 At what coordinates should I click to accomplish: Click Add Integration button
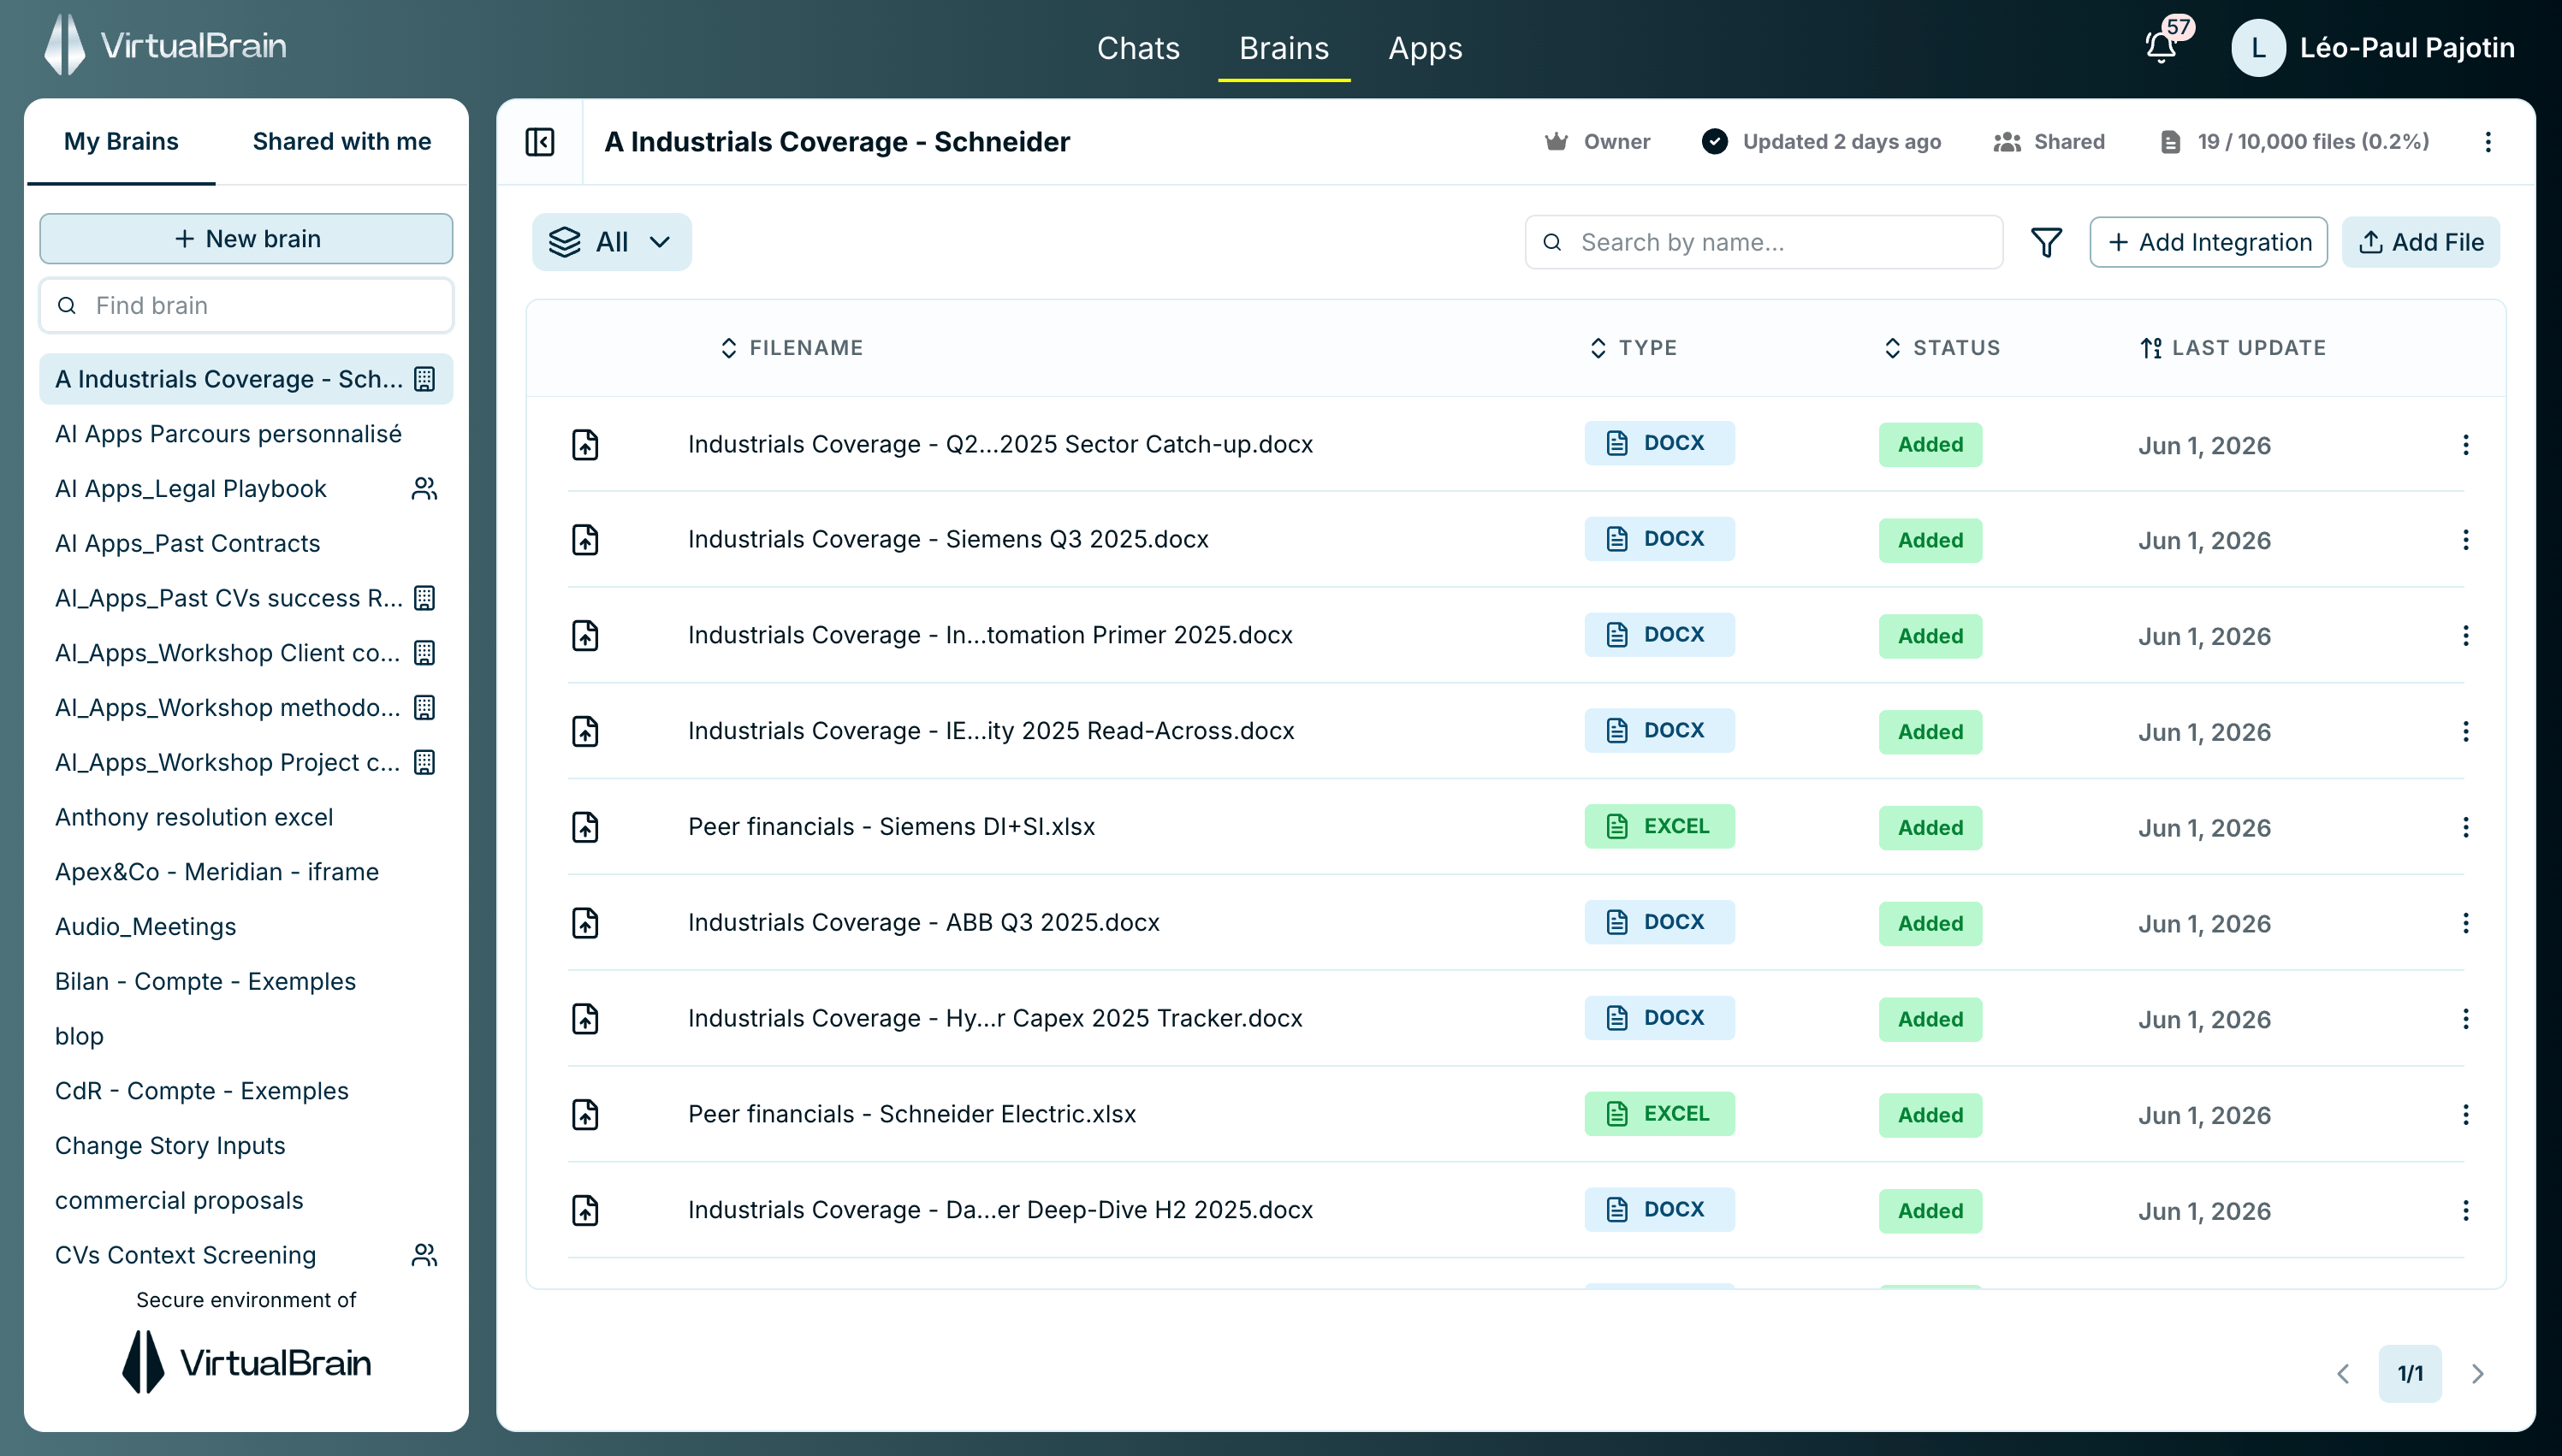click(2208, 242)
